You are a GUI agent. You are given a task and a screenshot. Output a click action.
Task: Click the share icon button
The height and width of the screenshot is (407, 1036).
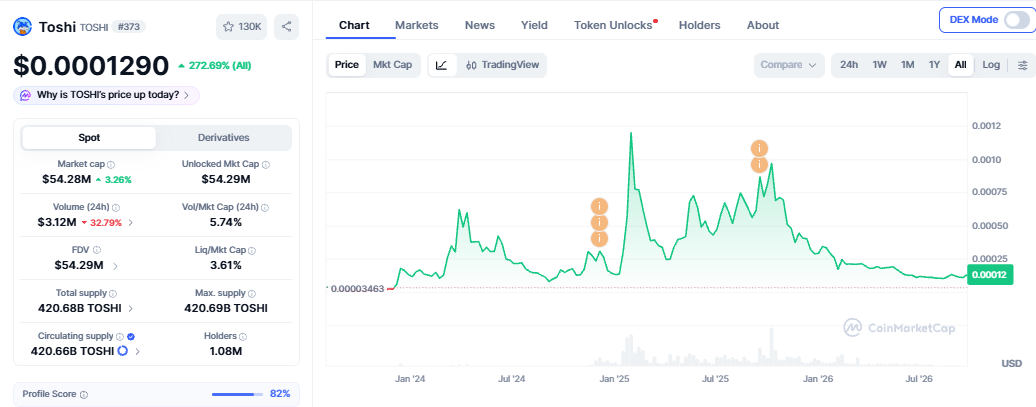pos(287,27)
